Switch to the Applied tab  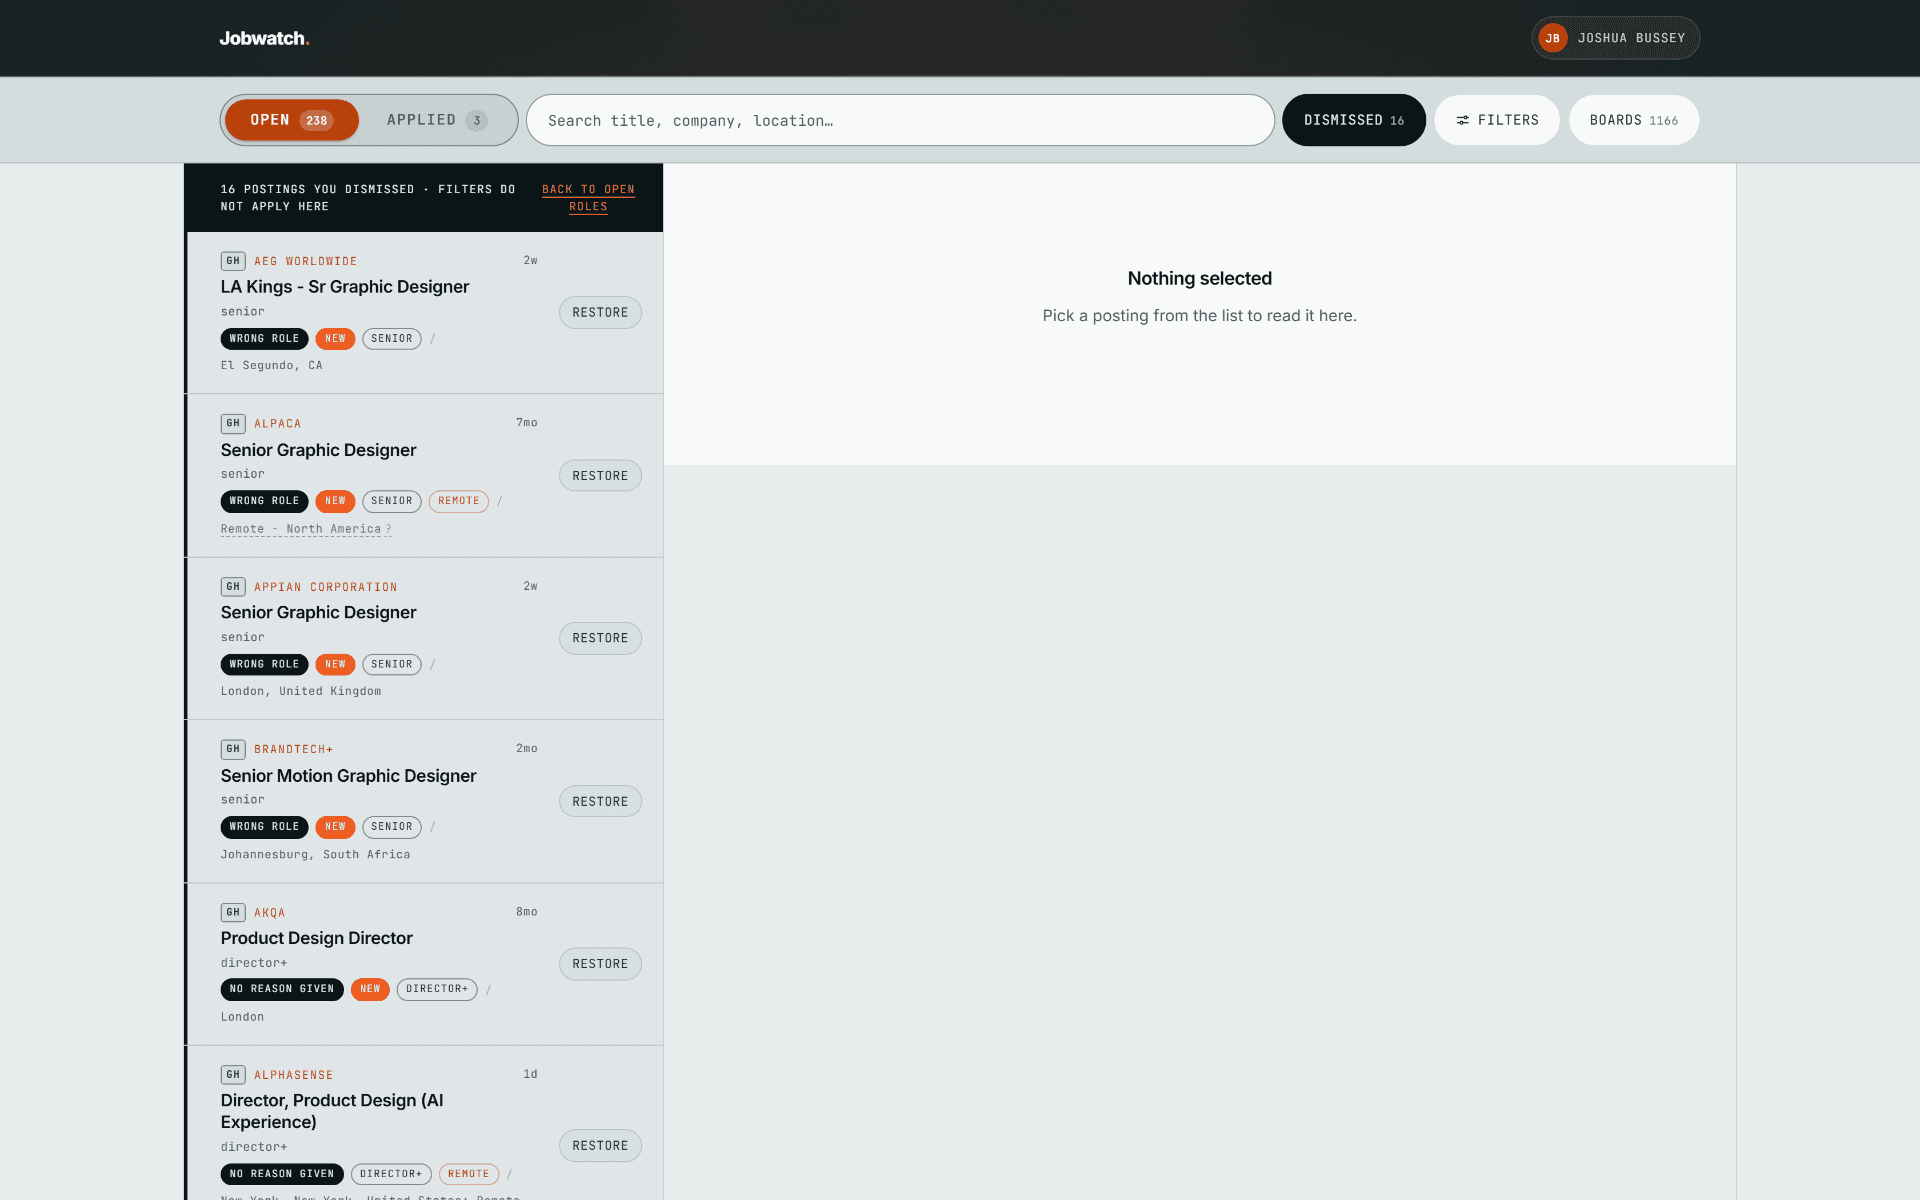[437, 120]
